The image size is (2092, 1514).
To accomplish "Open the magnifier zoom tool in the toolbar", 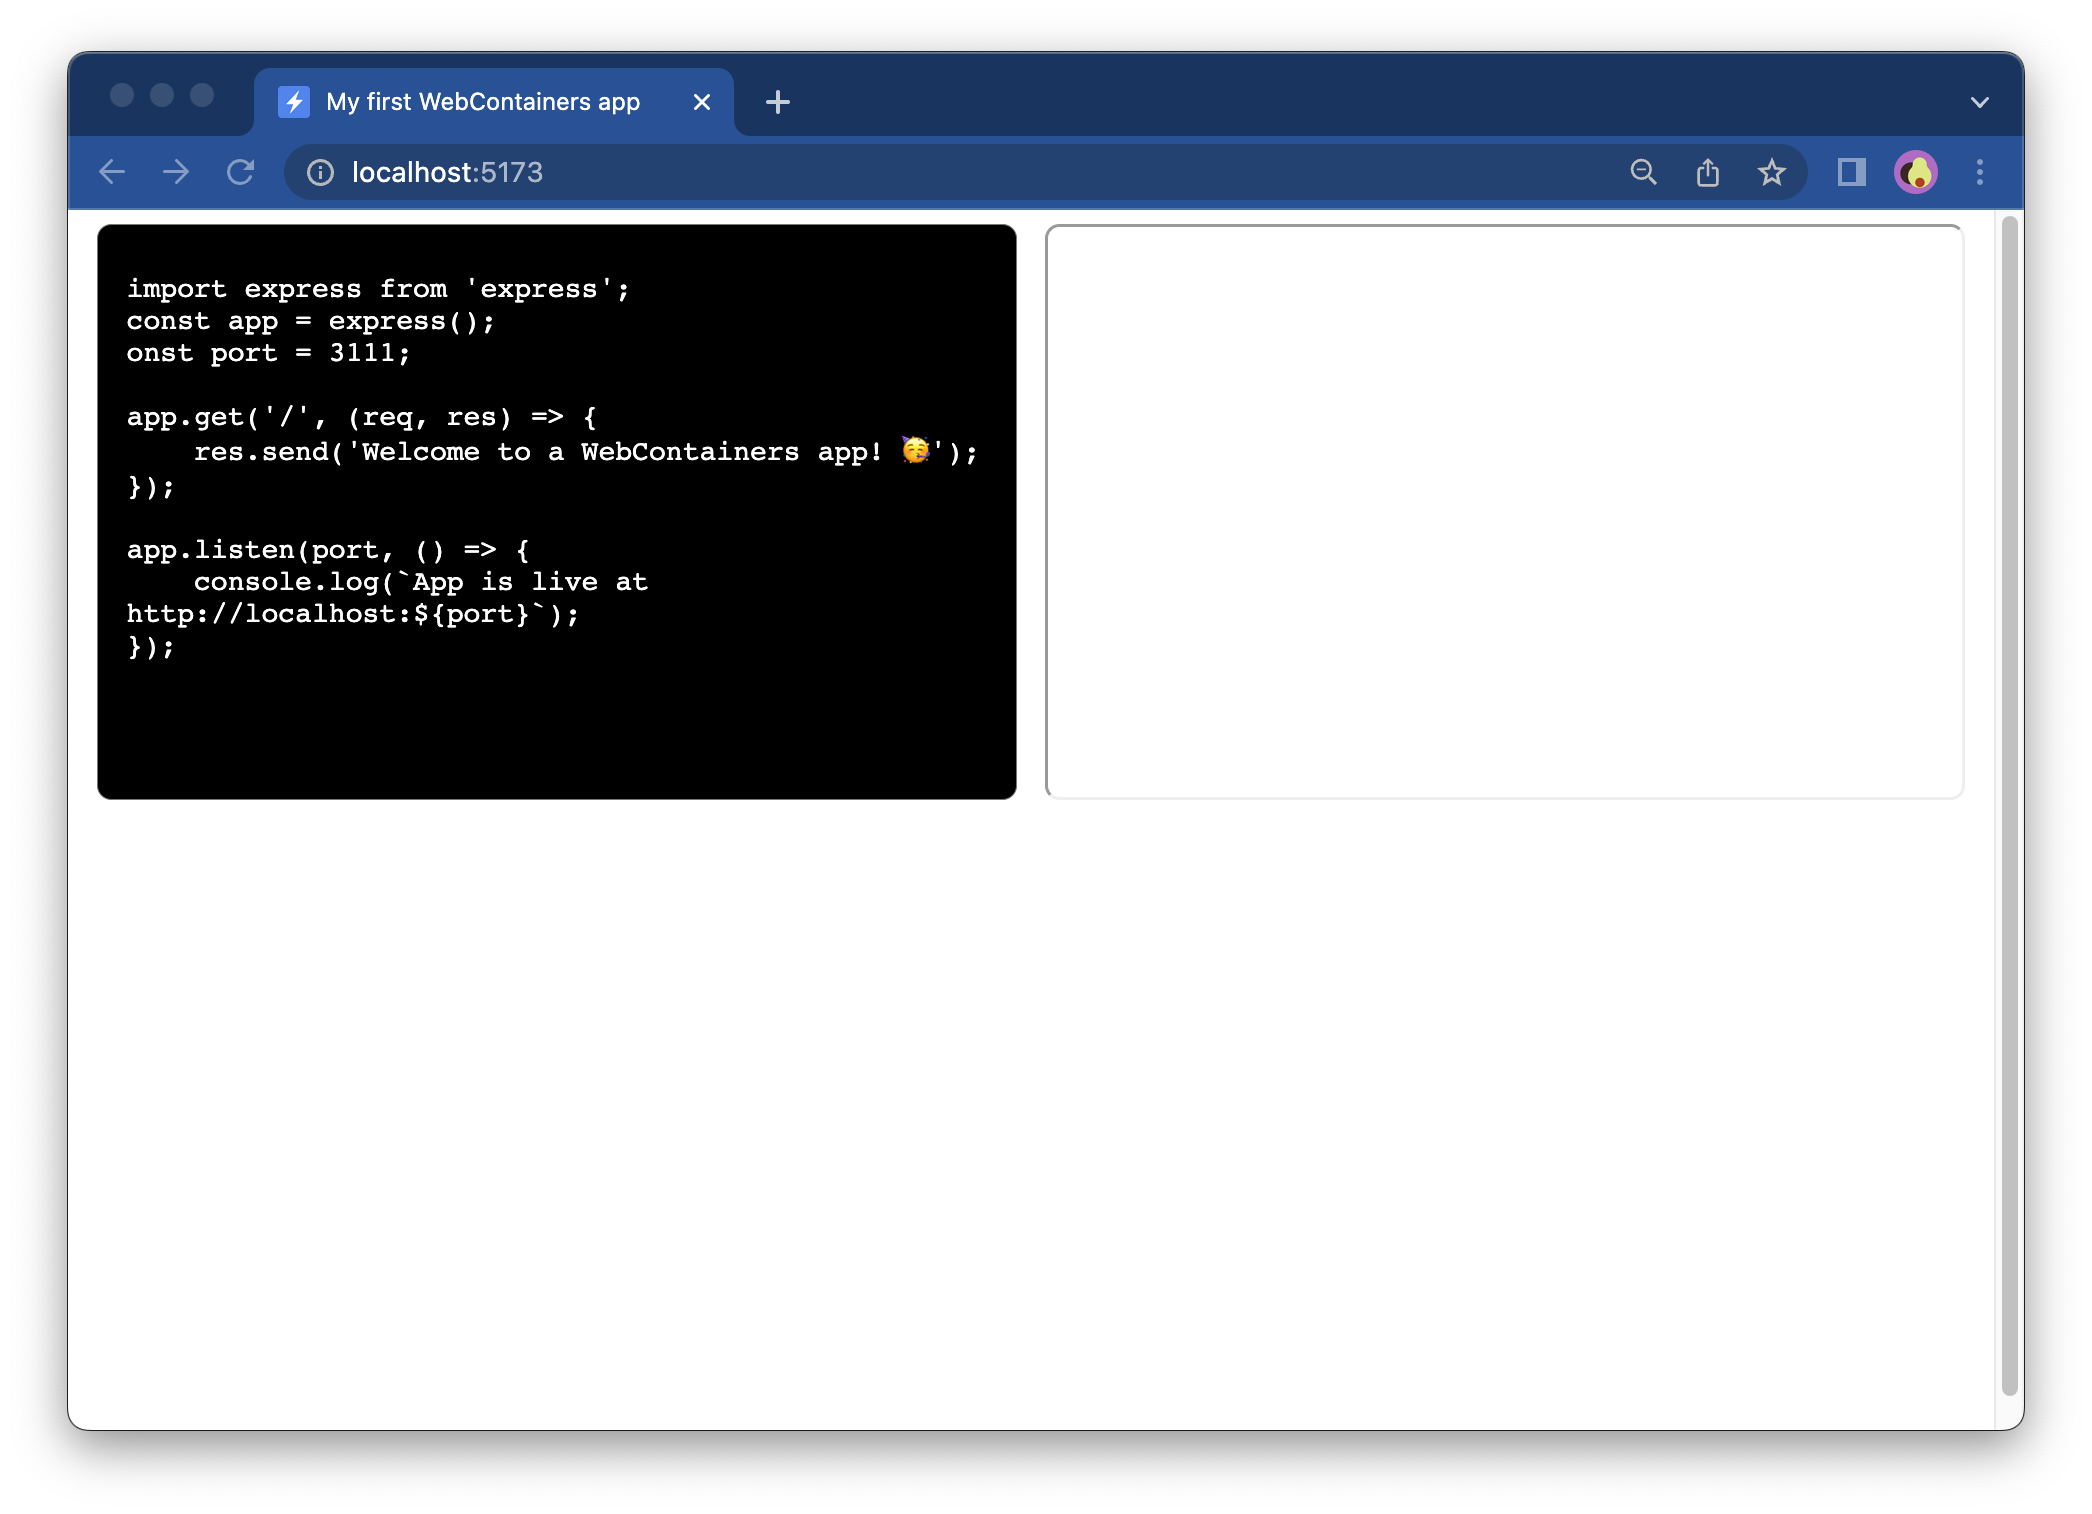I will point(1643,172).
